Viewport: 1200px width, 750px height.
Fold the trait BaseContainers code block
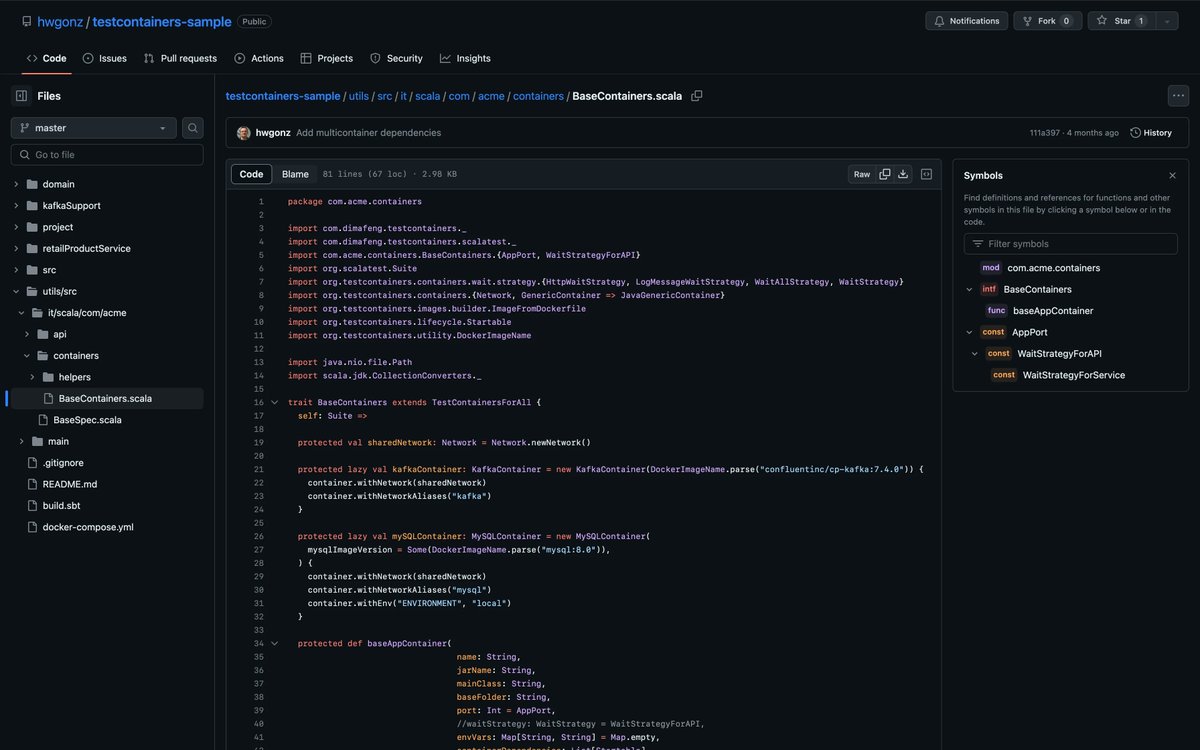[274, 402]
